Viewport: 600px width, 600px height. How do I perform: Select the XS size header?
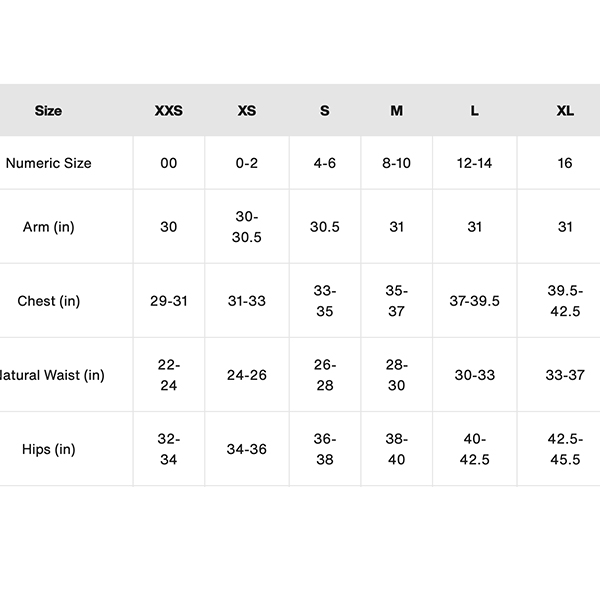pyautogui.click(x=247, y=111)
